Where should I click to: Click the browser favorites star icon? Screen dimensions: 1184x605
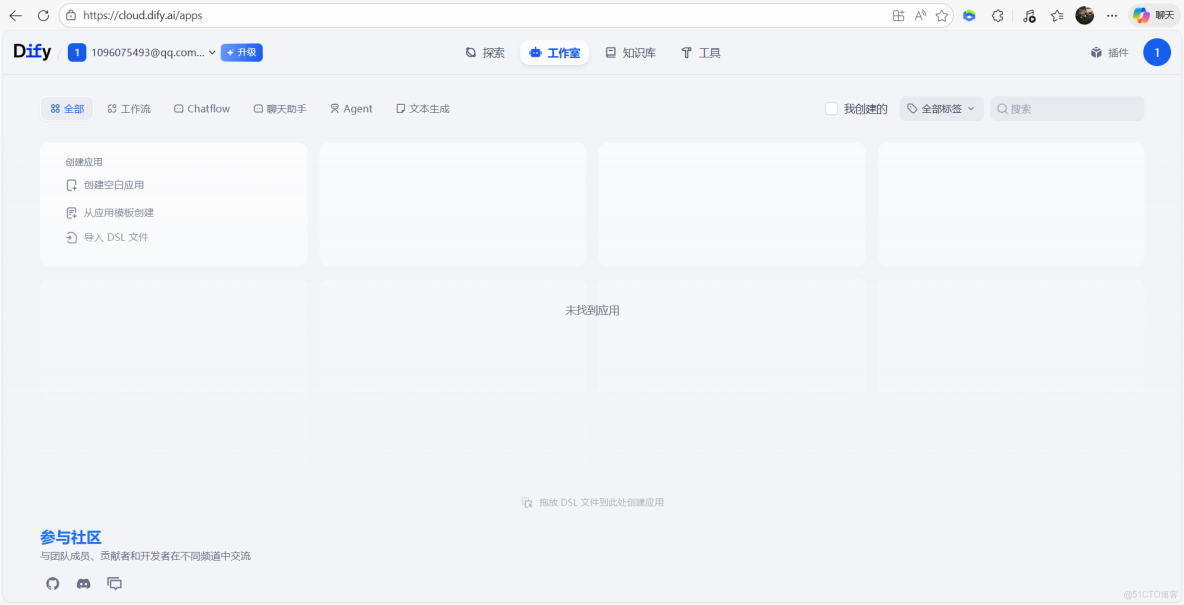point(941,15)
